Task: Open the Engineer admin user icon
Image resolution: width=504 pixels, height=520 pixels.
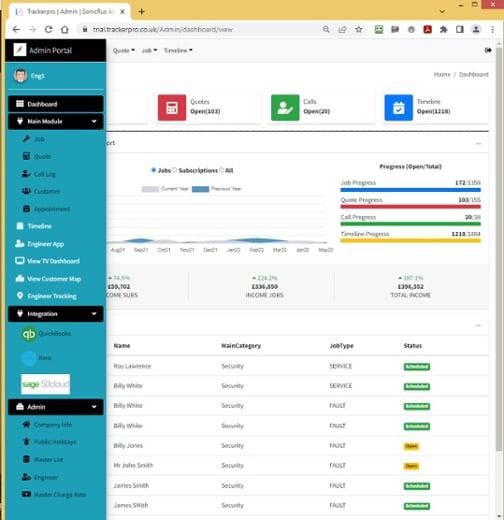Action: click(26, 477)
